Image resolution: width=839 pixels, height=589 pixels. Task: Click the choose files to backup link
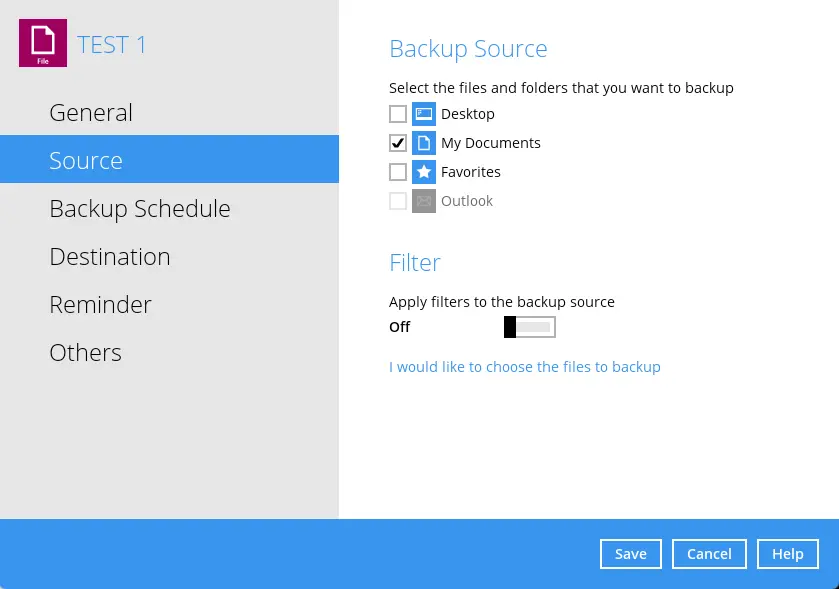click(x=524, y=366)
